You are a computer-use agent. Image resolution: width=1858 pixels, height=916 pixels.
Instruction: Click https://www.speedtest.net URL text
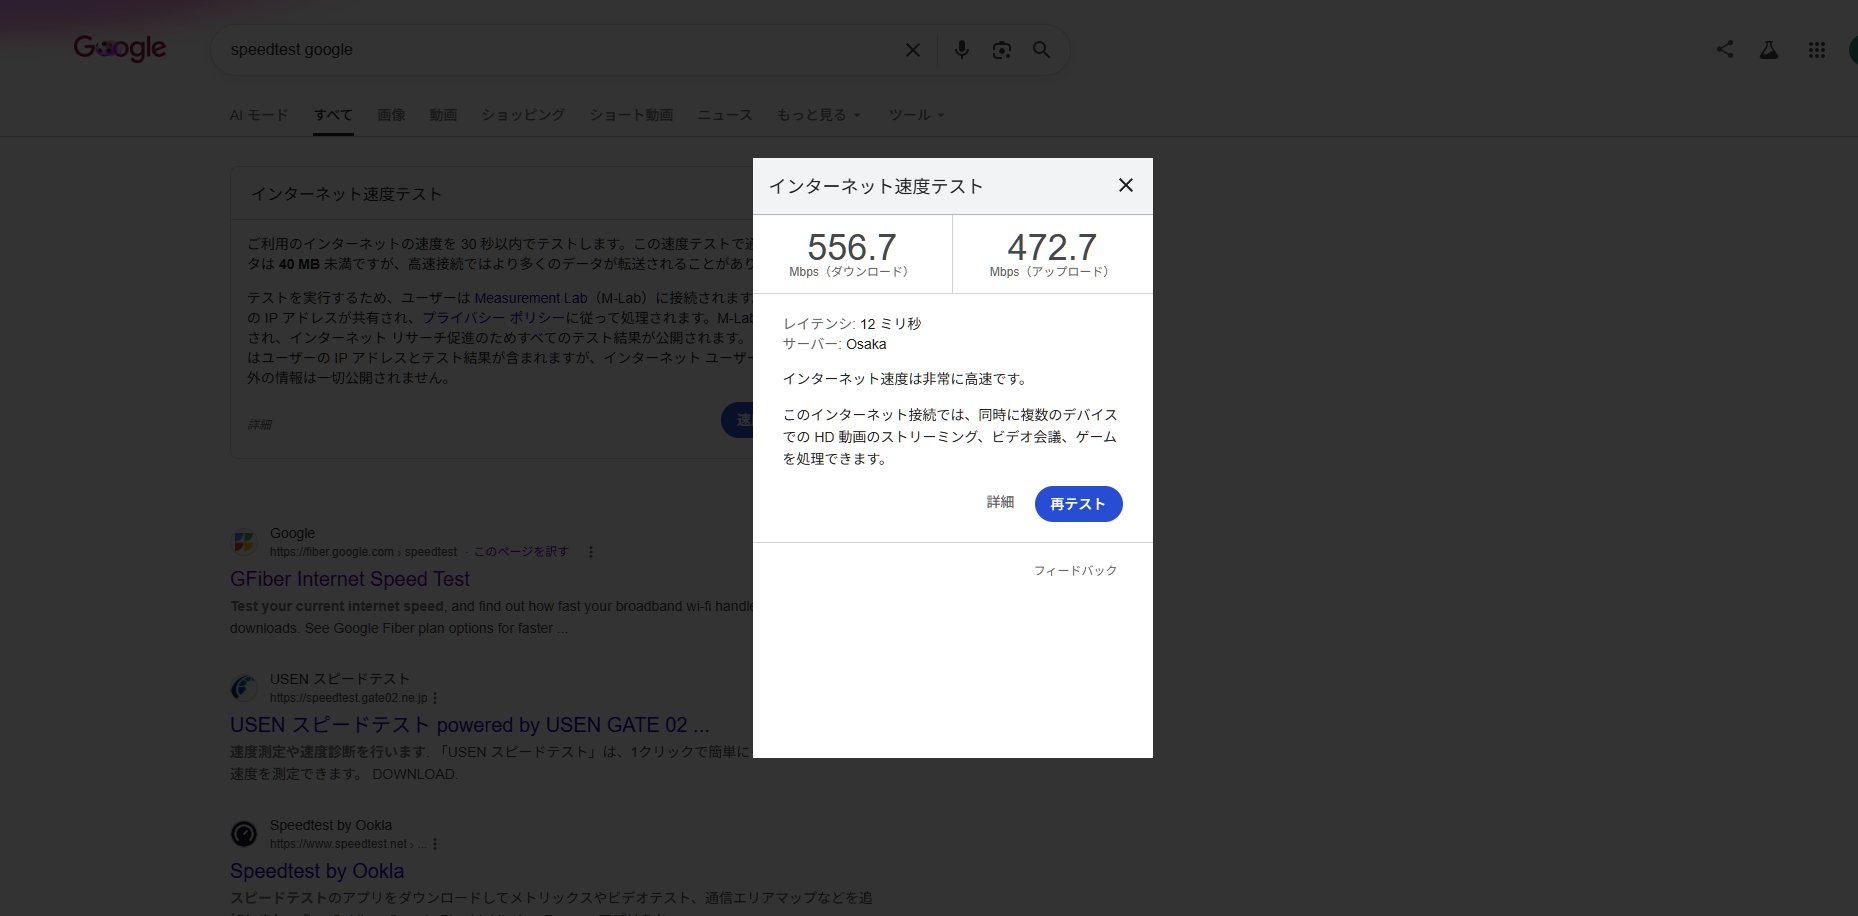click(339, 844)
